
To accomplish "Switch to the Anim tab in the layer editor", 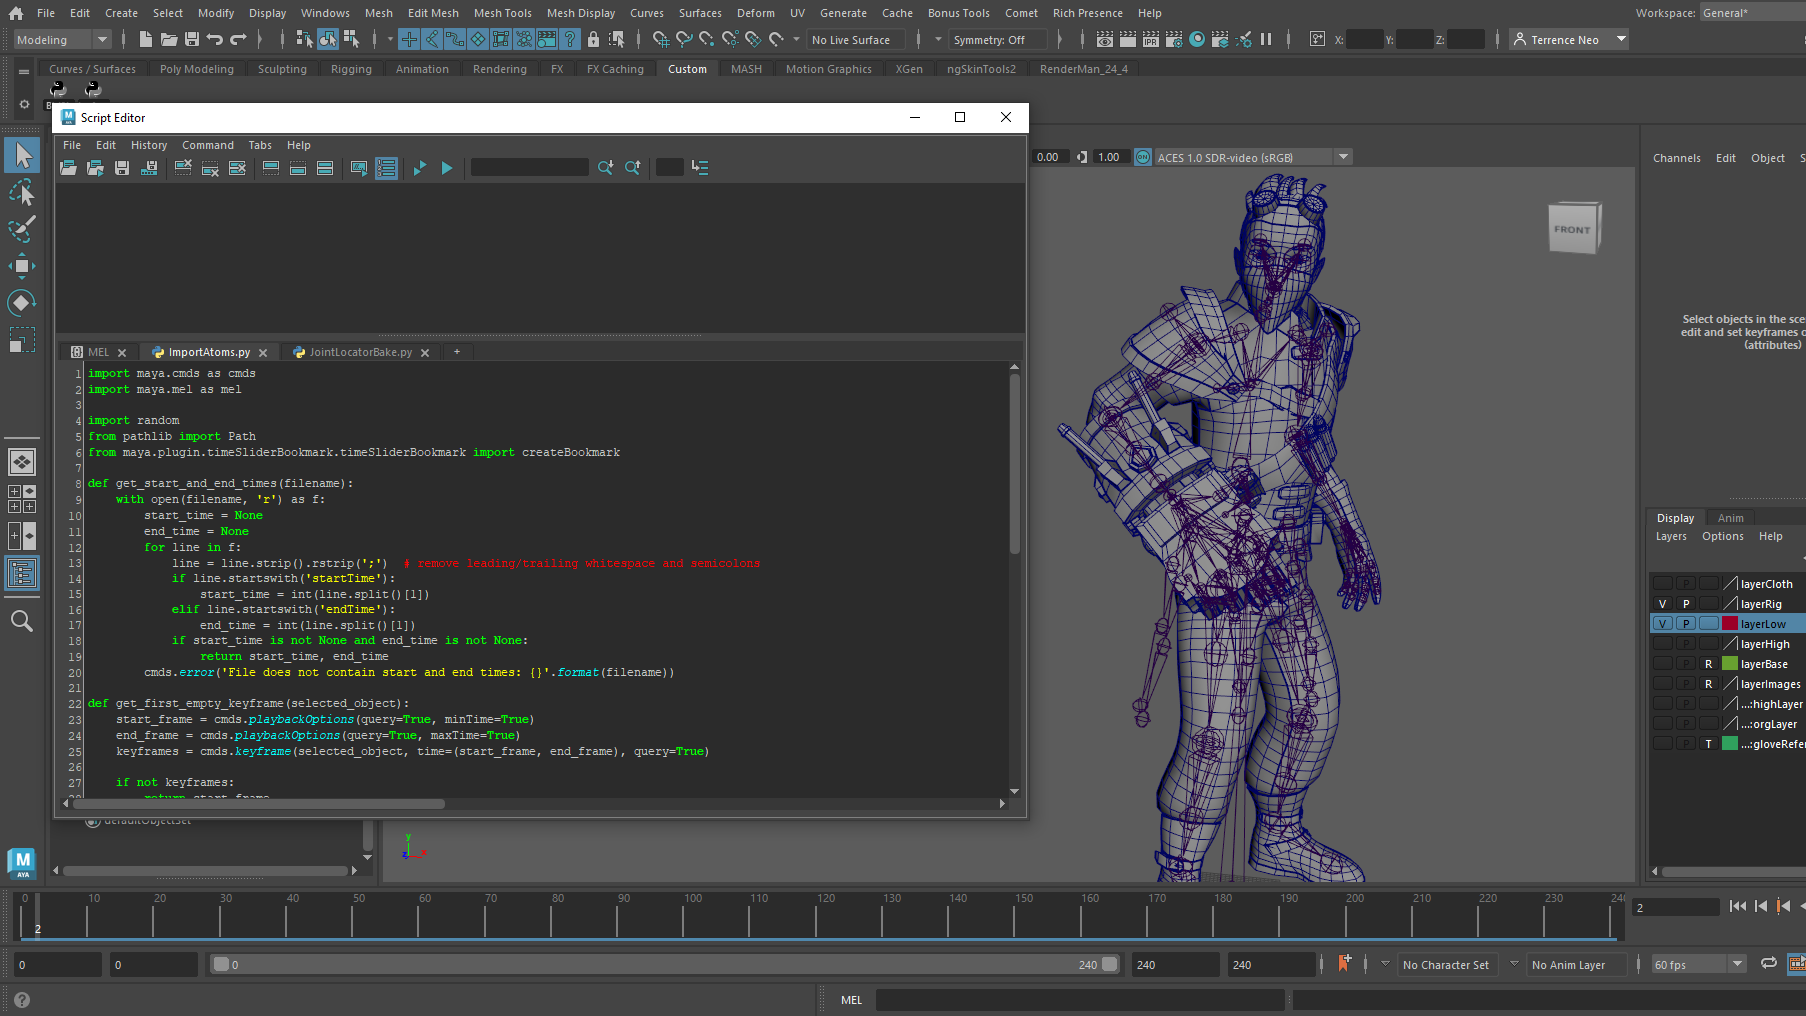I will click(1731, 518).
